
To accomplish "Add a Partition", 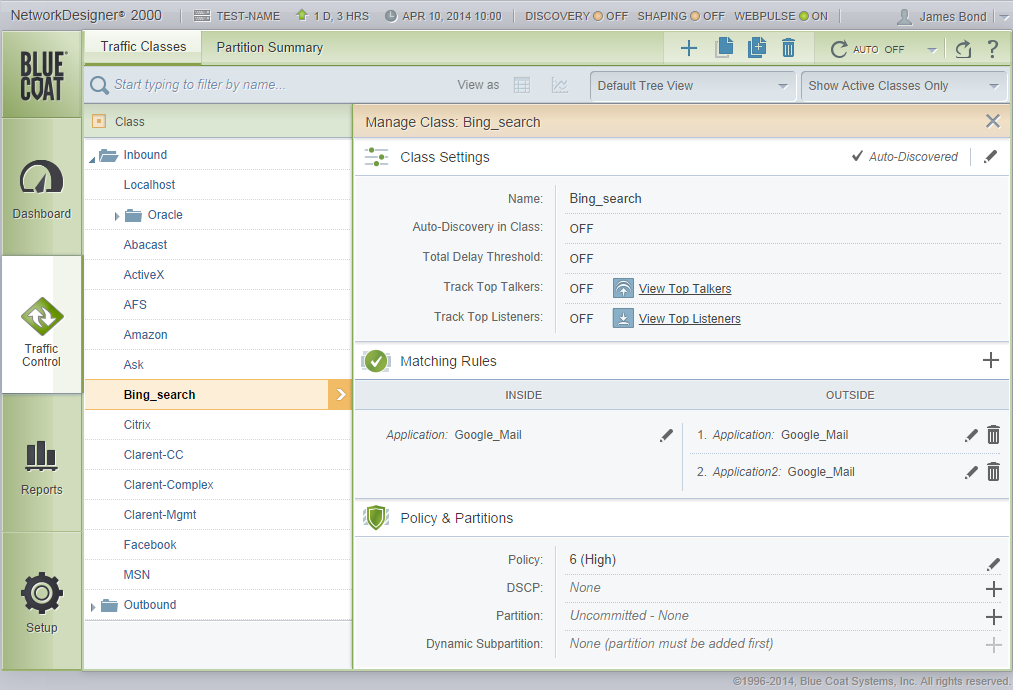I will (994, 617).
